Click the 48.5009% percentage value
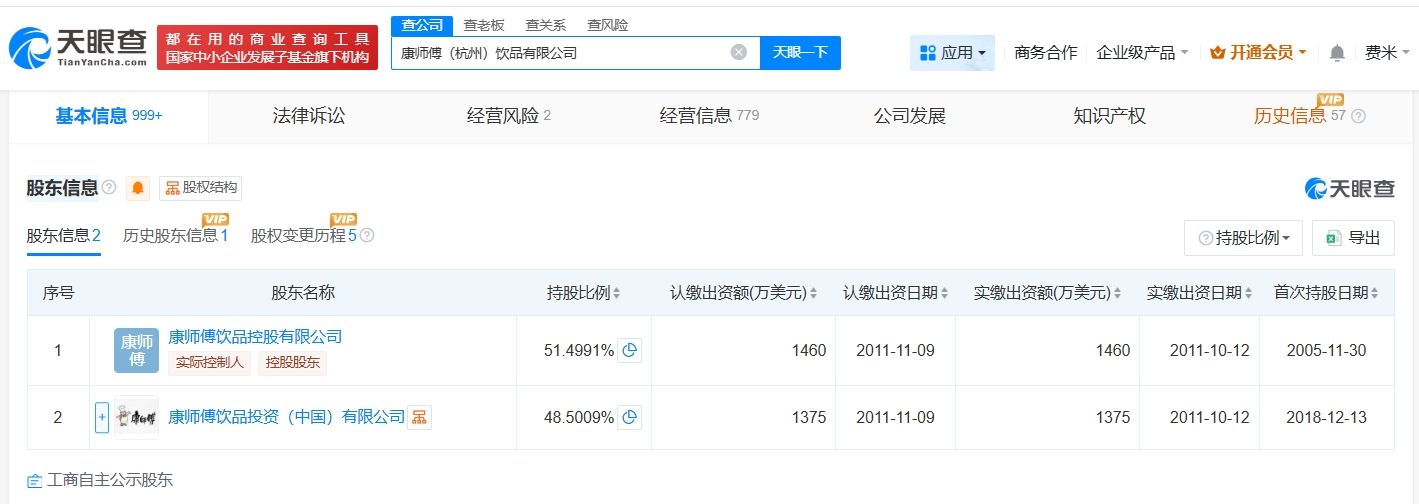 click(578, 417)
